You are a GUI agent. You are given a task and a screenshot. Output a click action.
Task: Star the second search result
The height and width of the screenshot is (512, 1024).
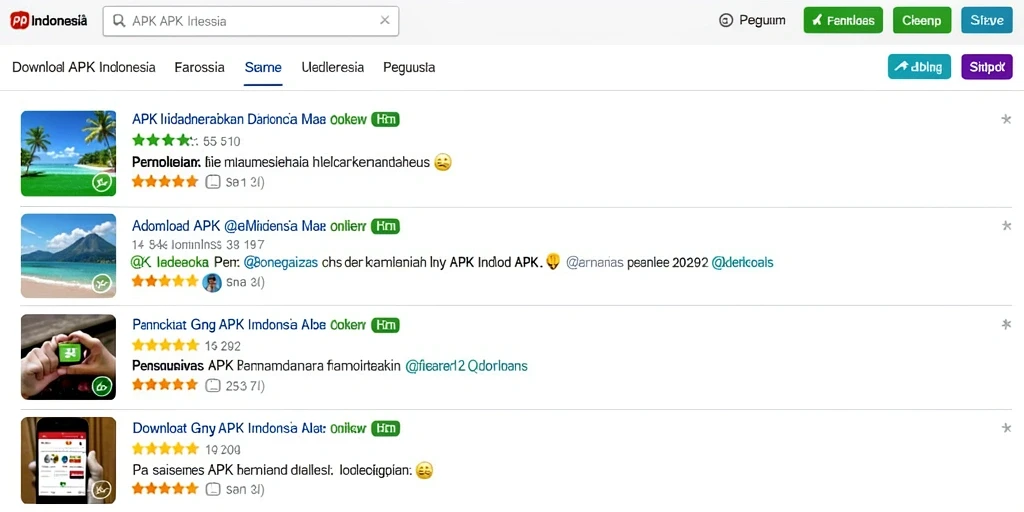[x=1006, y=226]
